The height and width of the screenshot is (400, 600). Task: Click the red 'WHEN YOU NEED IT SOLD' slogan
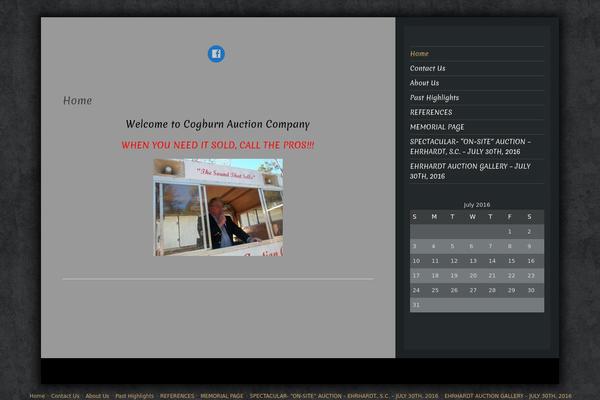click(218, 145)
